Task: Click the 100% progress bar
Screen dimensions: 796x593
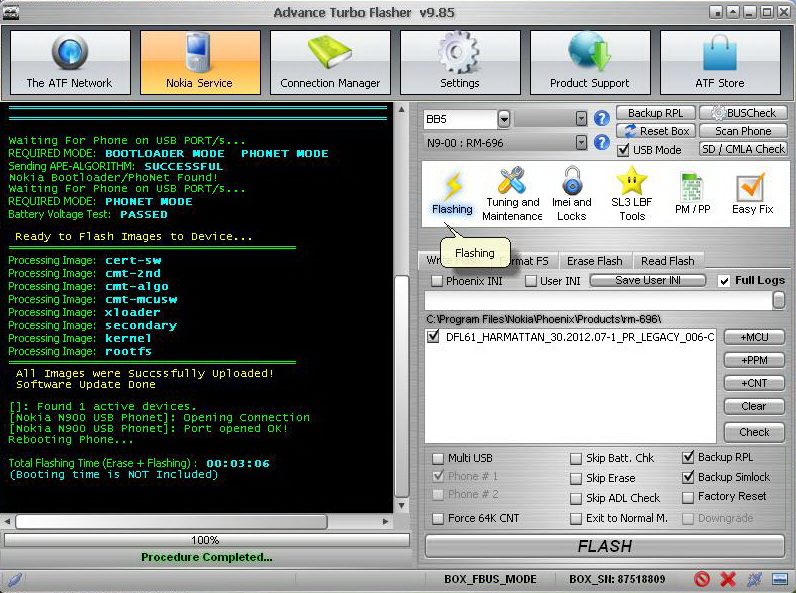Action: (x=207, y=540)
